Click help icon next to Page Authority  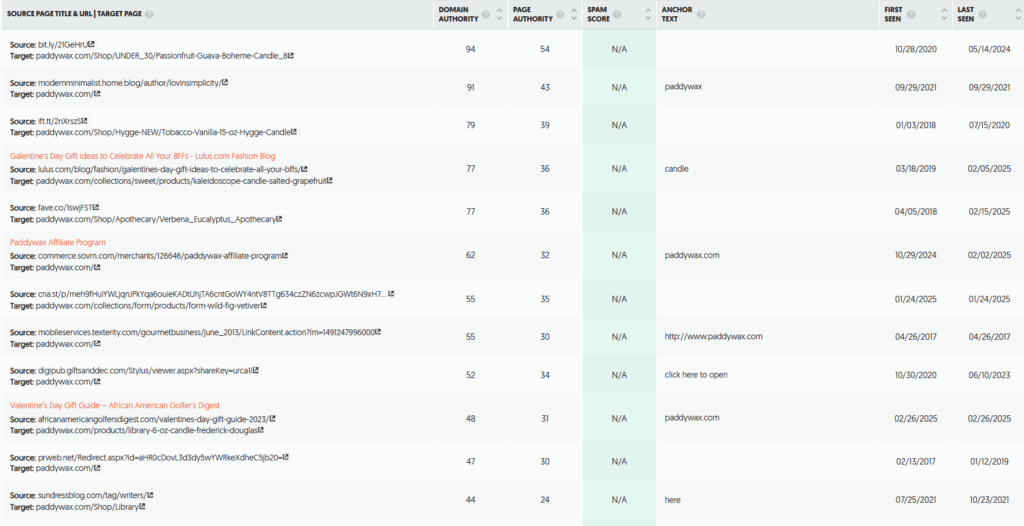[x=560, y=14]
